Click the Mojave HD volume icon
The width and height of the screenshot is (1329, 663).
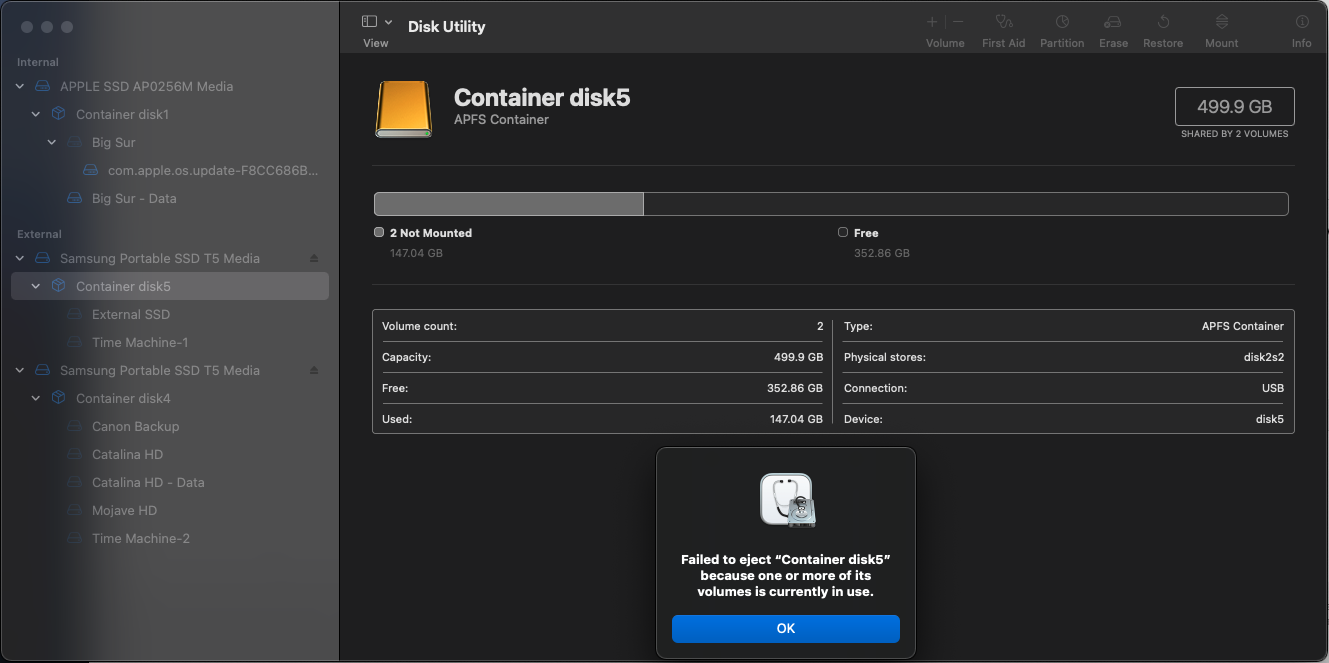pyautogui.click(x=74, y=510)
